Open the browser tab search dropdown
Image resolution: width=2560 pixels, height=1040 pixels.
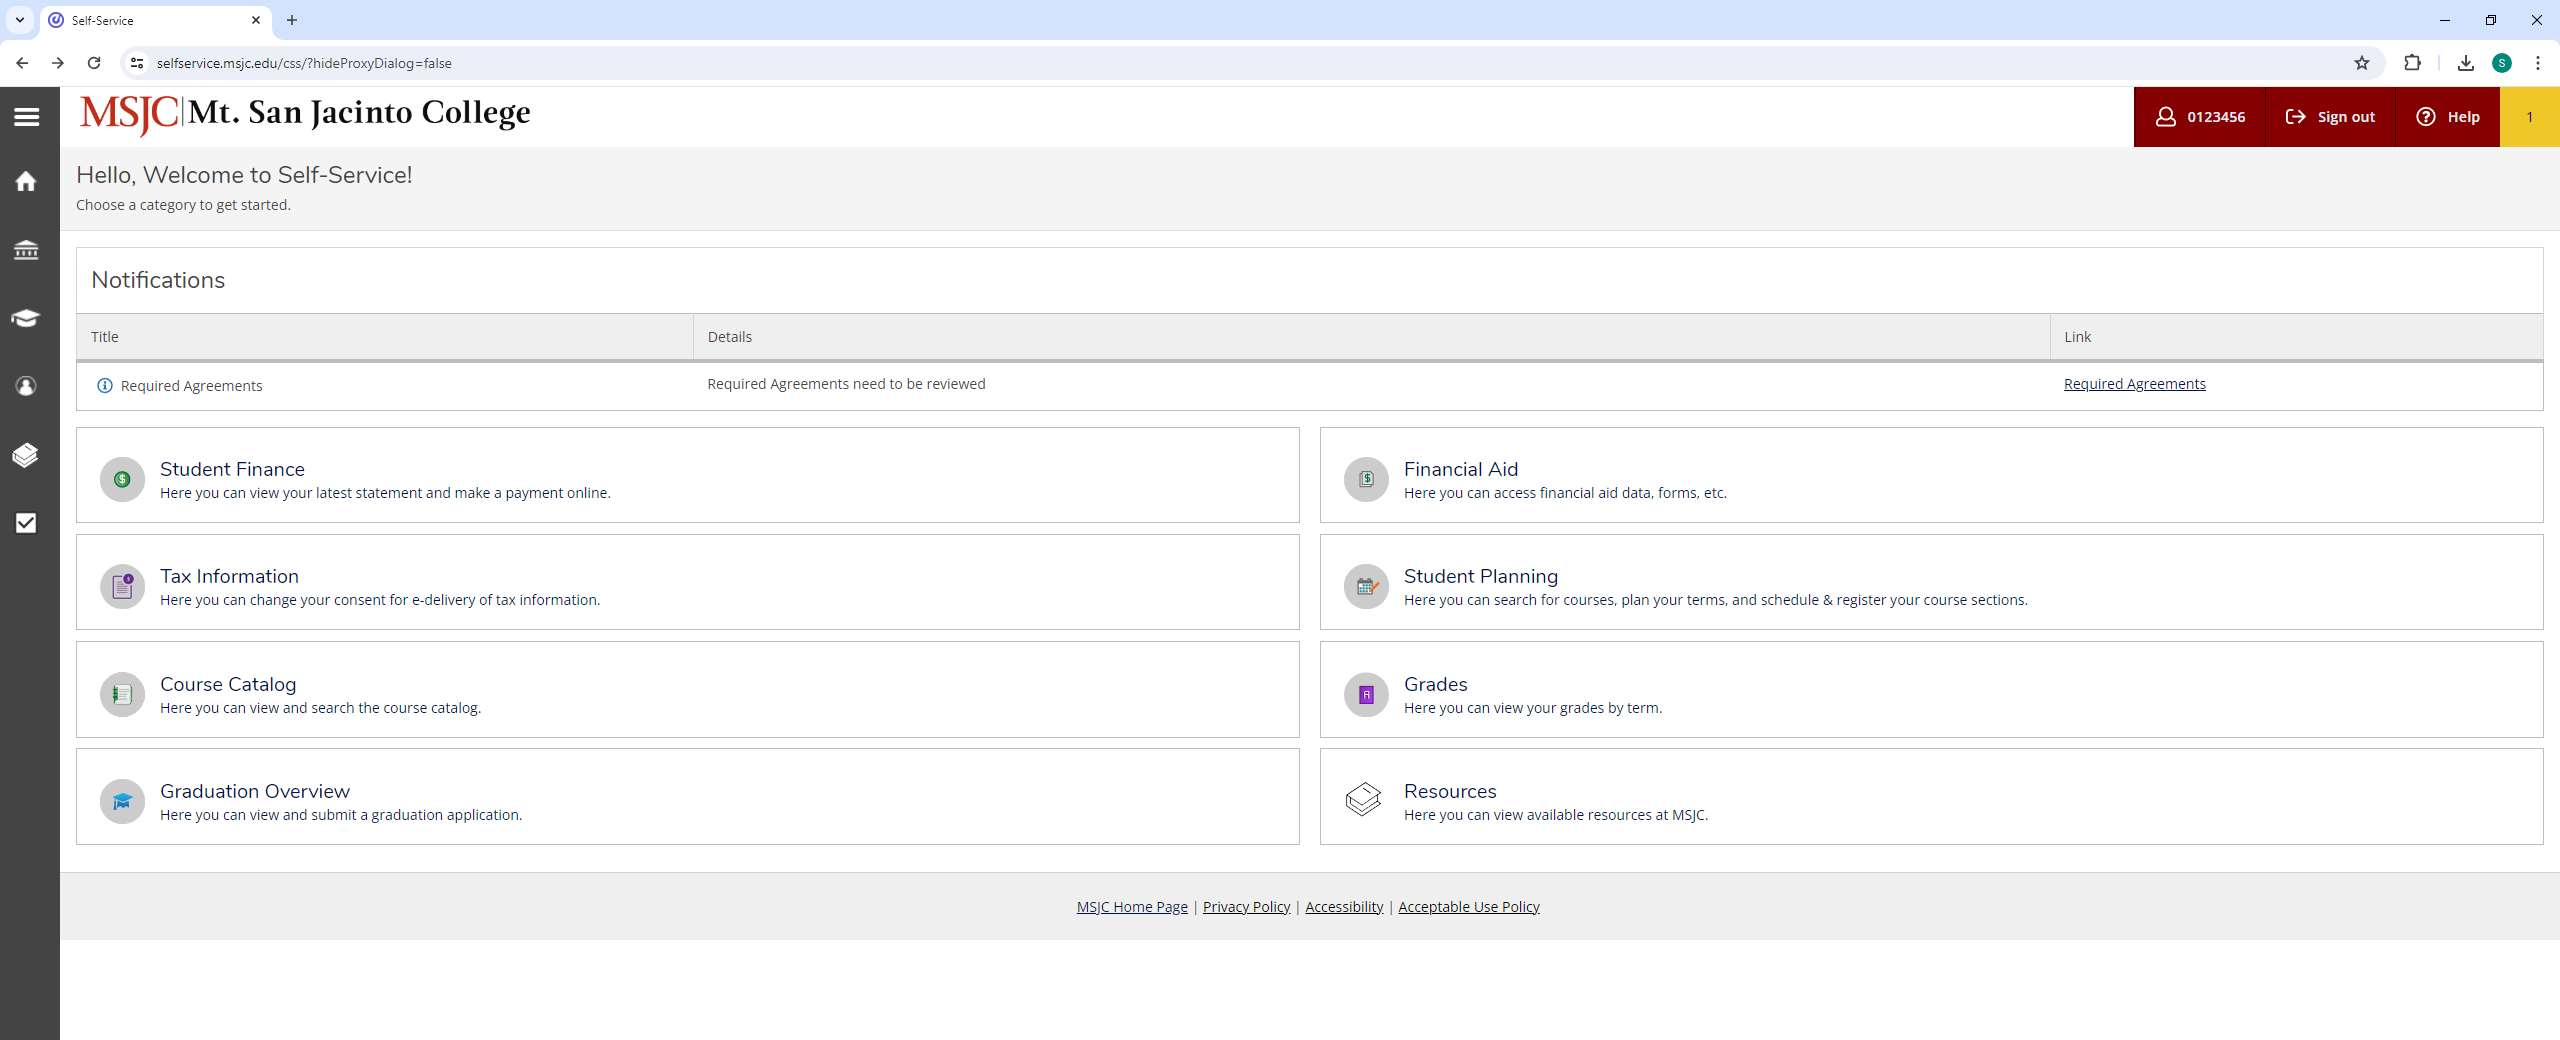click(x=20, y=20)
